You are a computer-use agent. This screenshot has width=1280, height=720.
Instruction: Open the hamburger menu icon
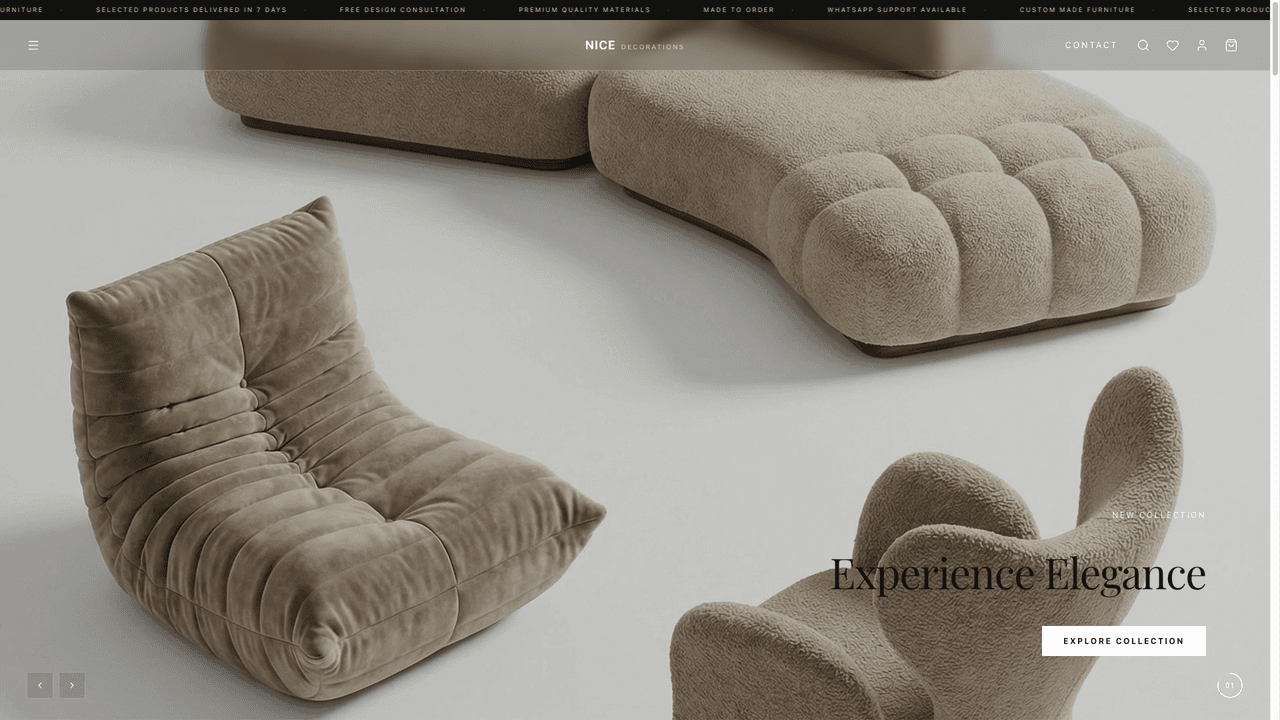33,45
